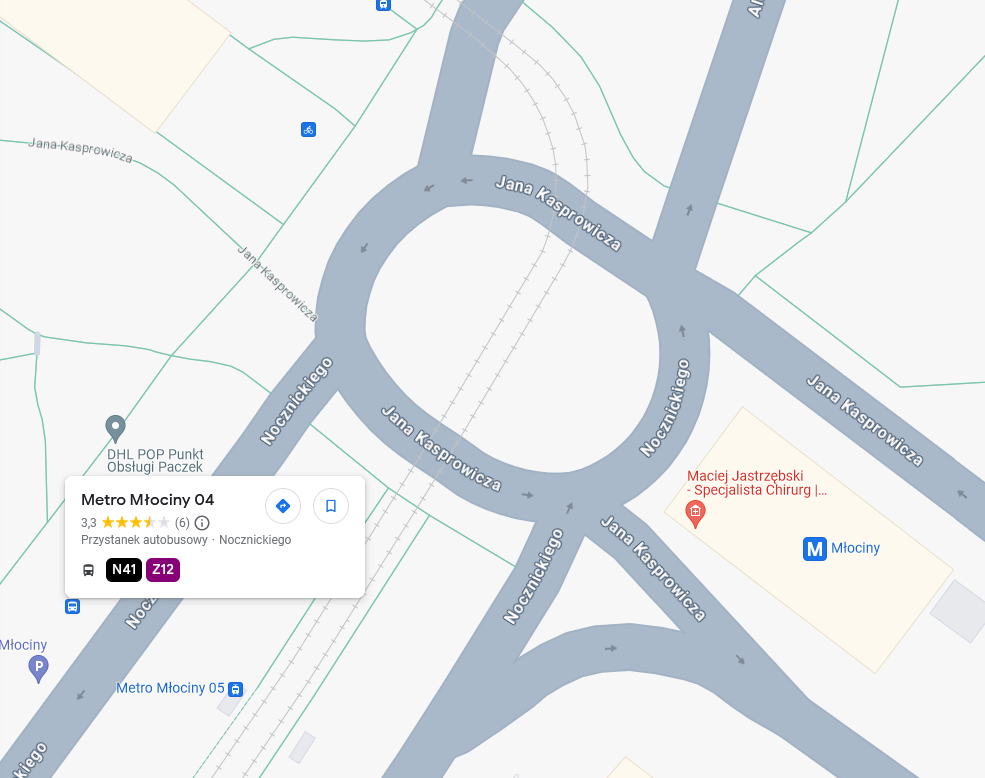
Task: Click the bus icon in the info card
Action: click(x=89, y=570)
